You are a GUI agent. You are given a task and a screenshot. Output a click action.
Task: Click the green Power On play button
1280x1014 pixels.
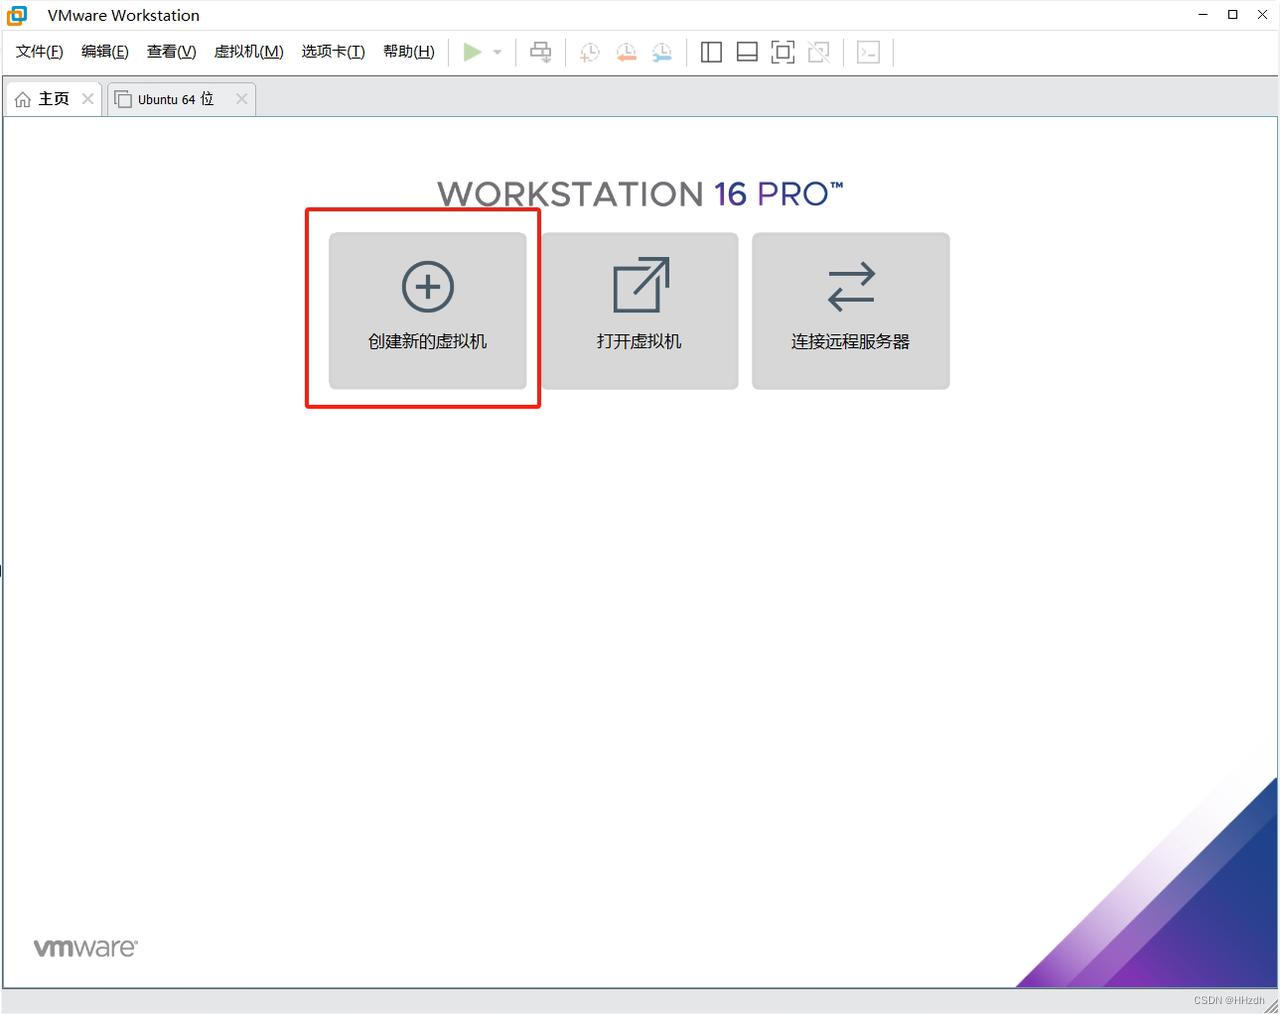coord(472,52)
